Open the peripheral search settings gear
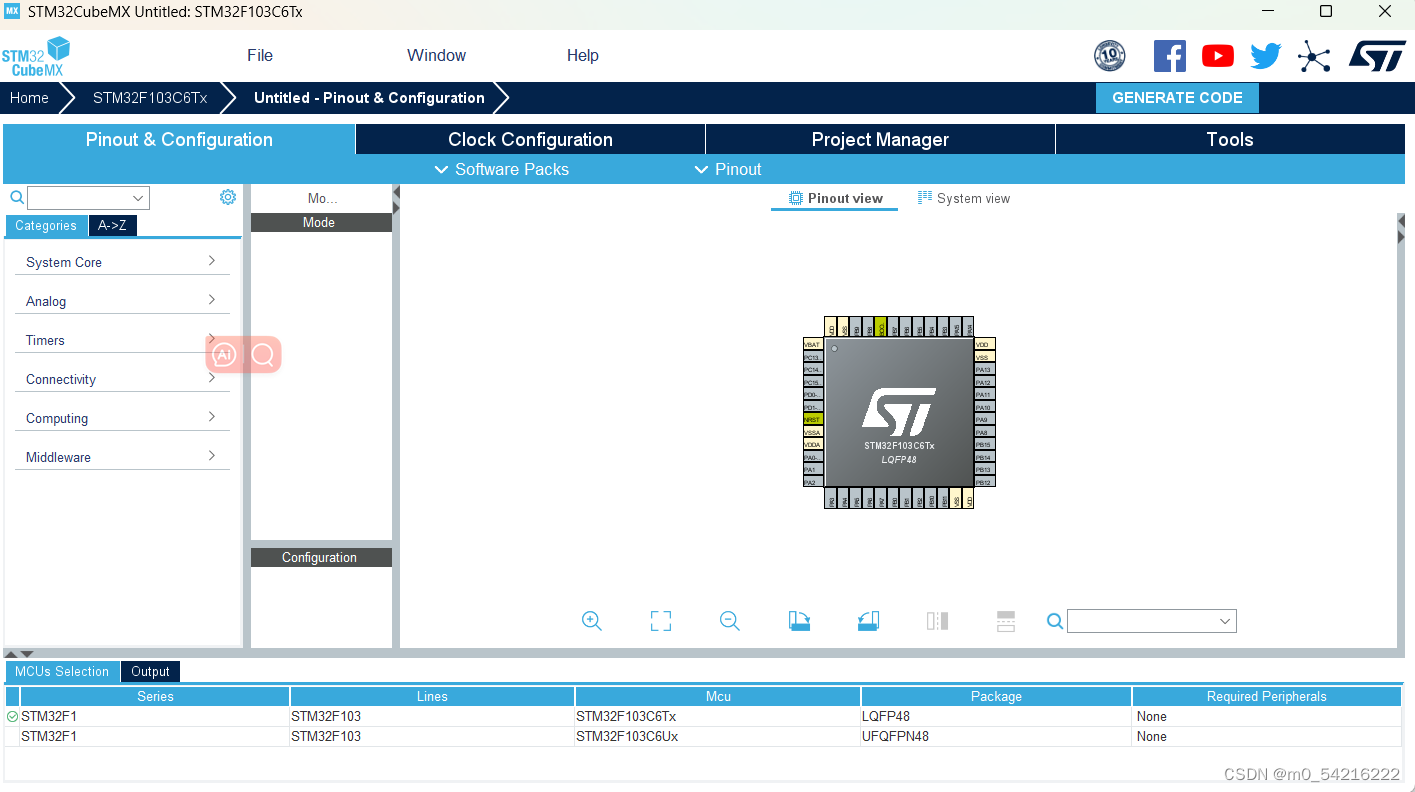 tap(227, 197)
